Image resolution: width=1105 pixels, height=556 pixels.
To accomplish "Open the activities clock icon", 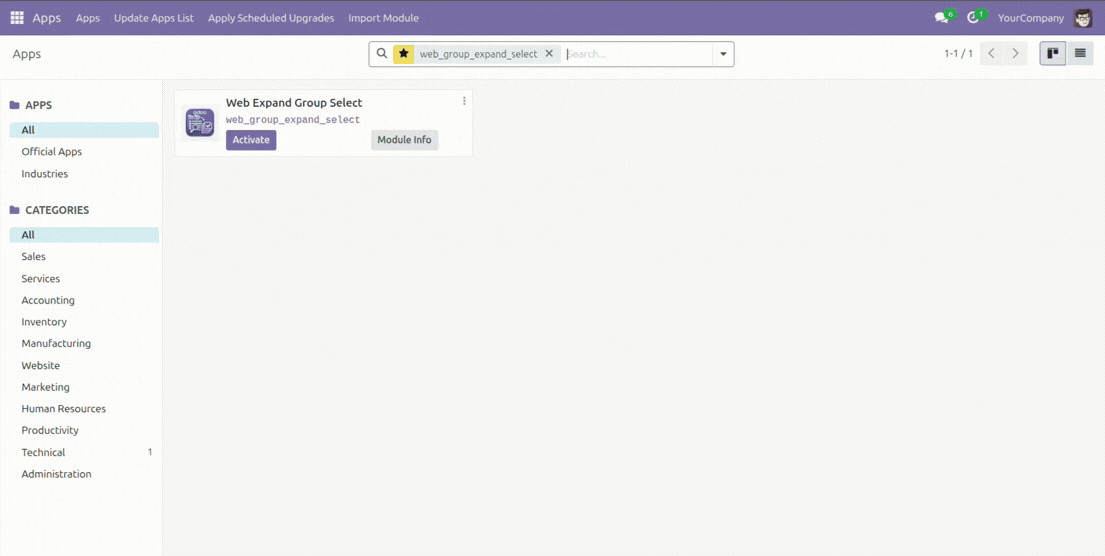I will click(x=975, y=18).
